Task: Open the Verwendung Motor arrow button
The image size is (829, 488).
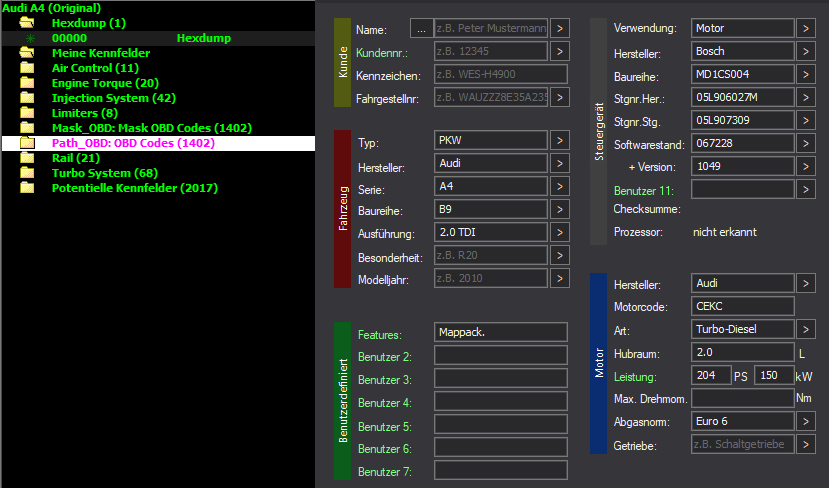Action: [806, 28]
